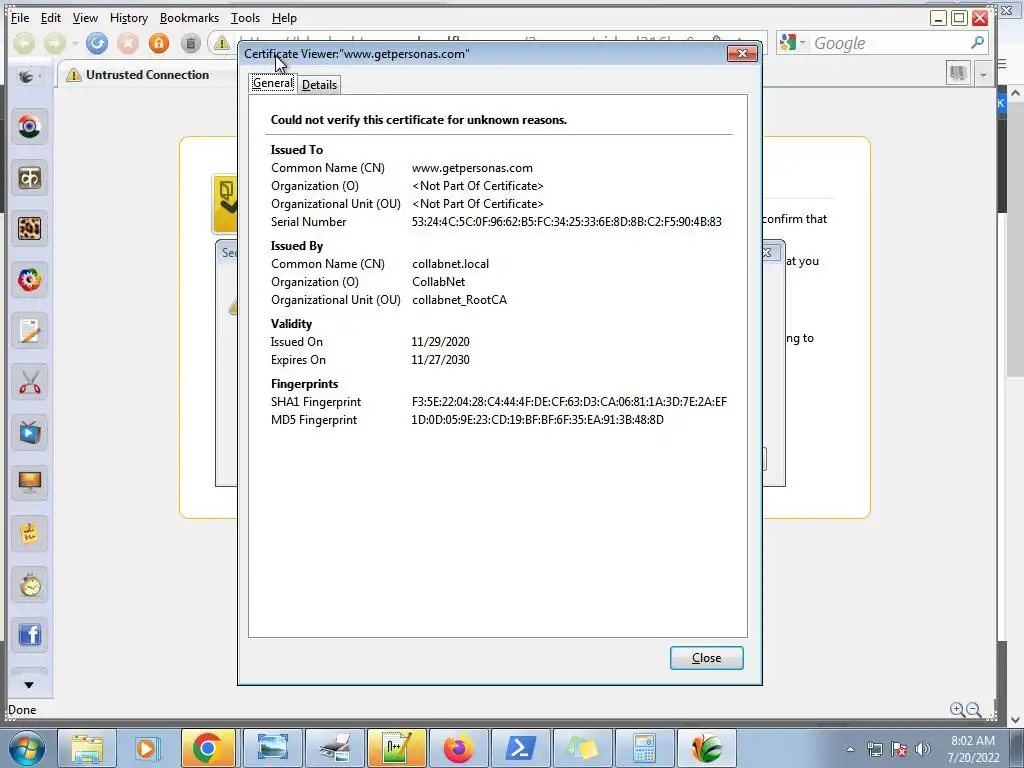Image resolution: width=1024 pixels, height=768 pixels.
Task: Click the bookmarks icon right of tab bar
Action: pos(958,73)
